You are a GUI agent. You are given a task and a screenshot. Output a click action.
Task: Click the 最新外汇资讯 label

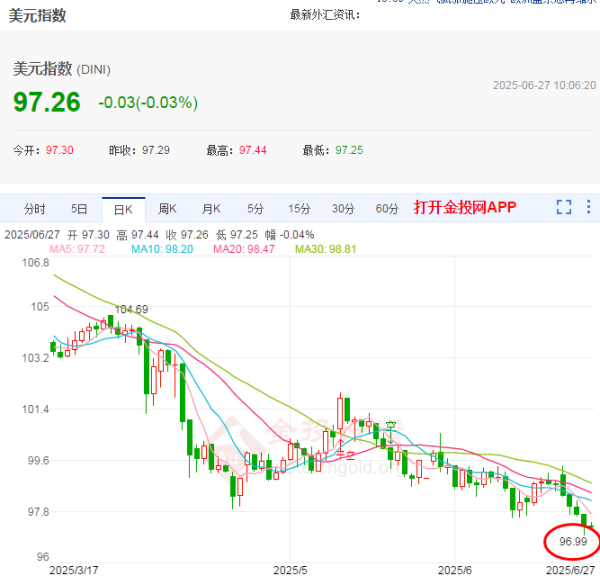coord(325,15)
